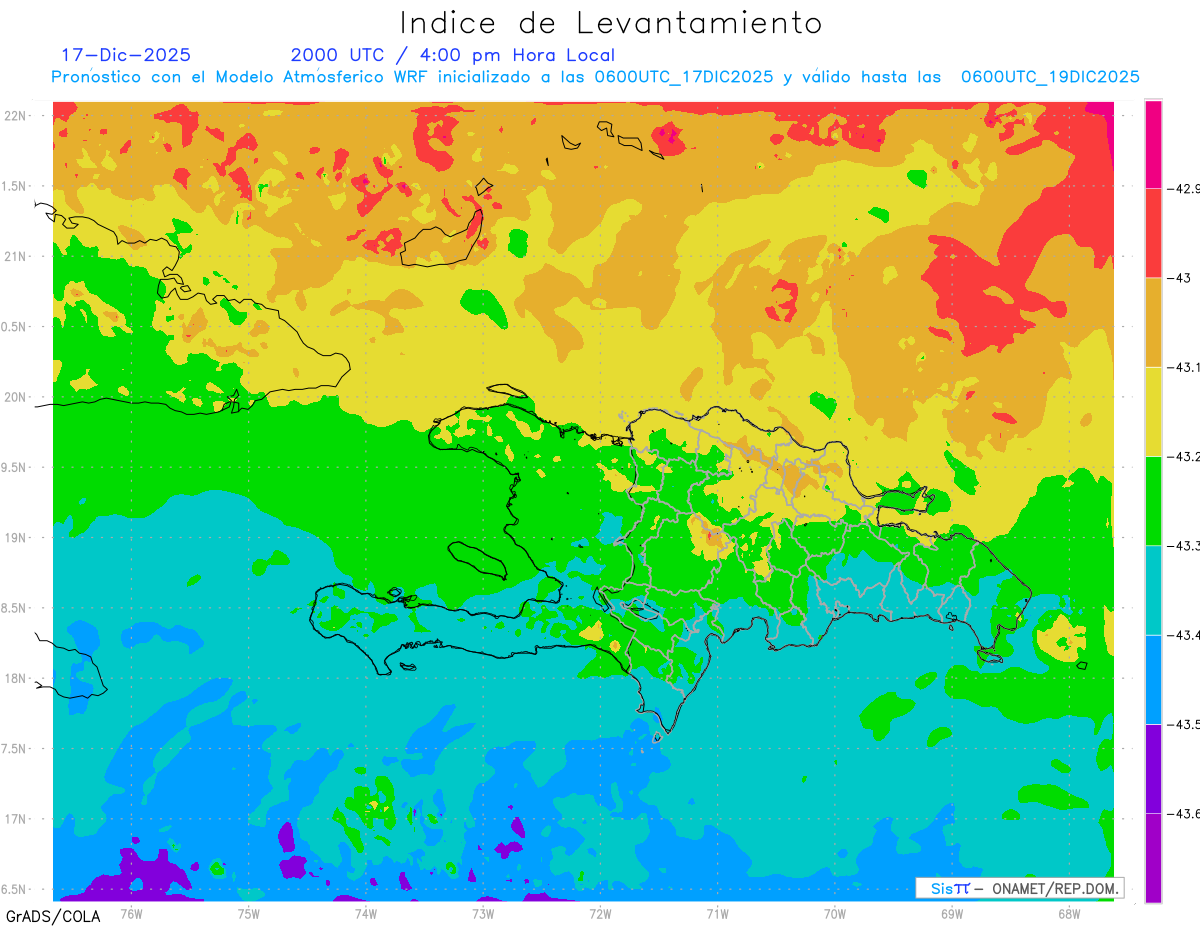Pick the red legend swatch between -42.9 and -43
The width and height of the screenshot is (1200, 927).
[x=1153, y=233]
